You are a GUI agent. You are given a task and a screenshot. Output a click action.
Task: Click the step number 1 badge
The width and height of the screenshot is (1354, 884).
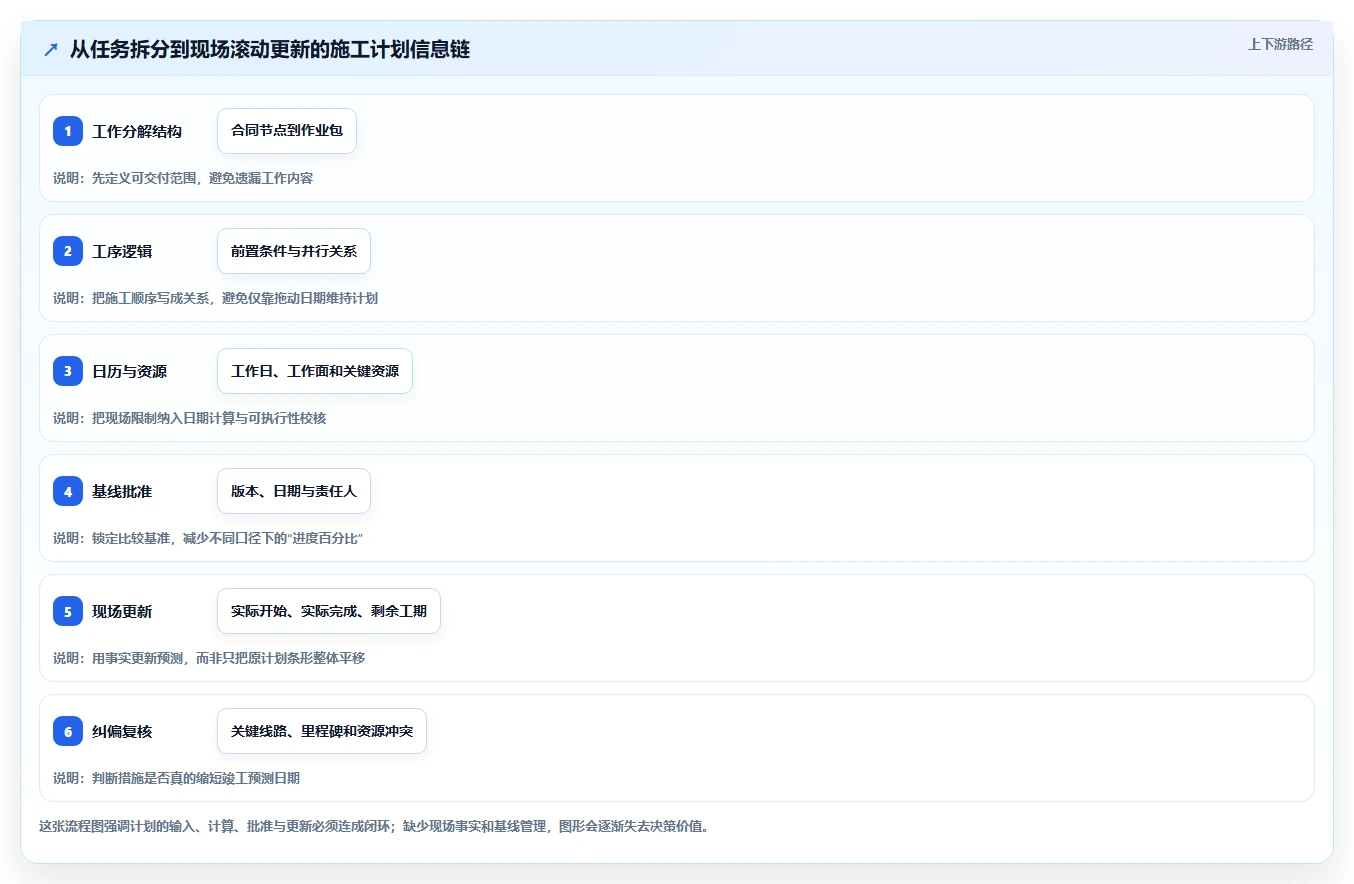68,131
